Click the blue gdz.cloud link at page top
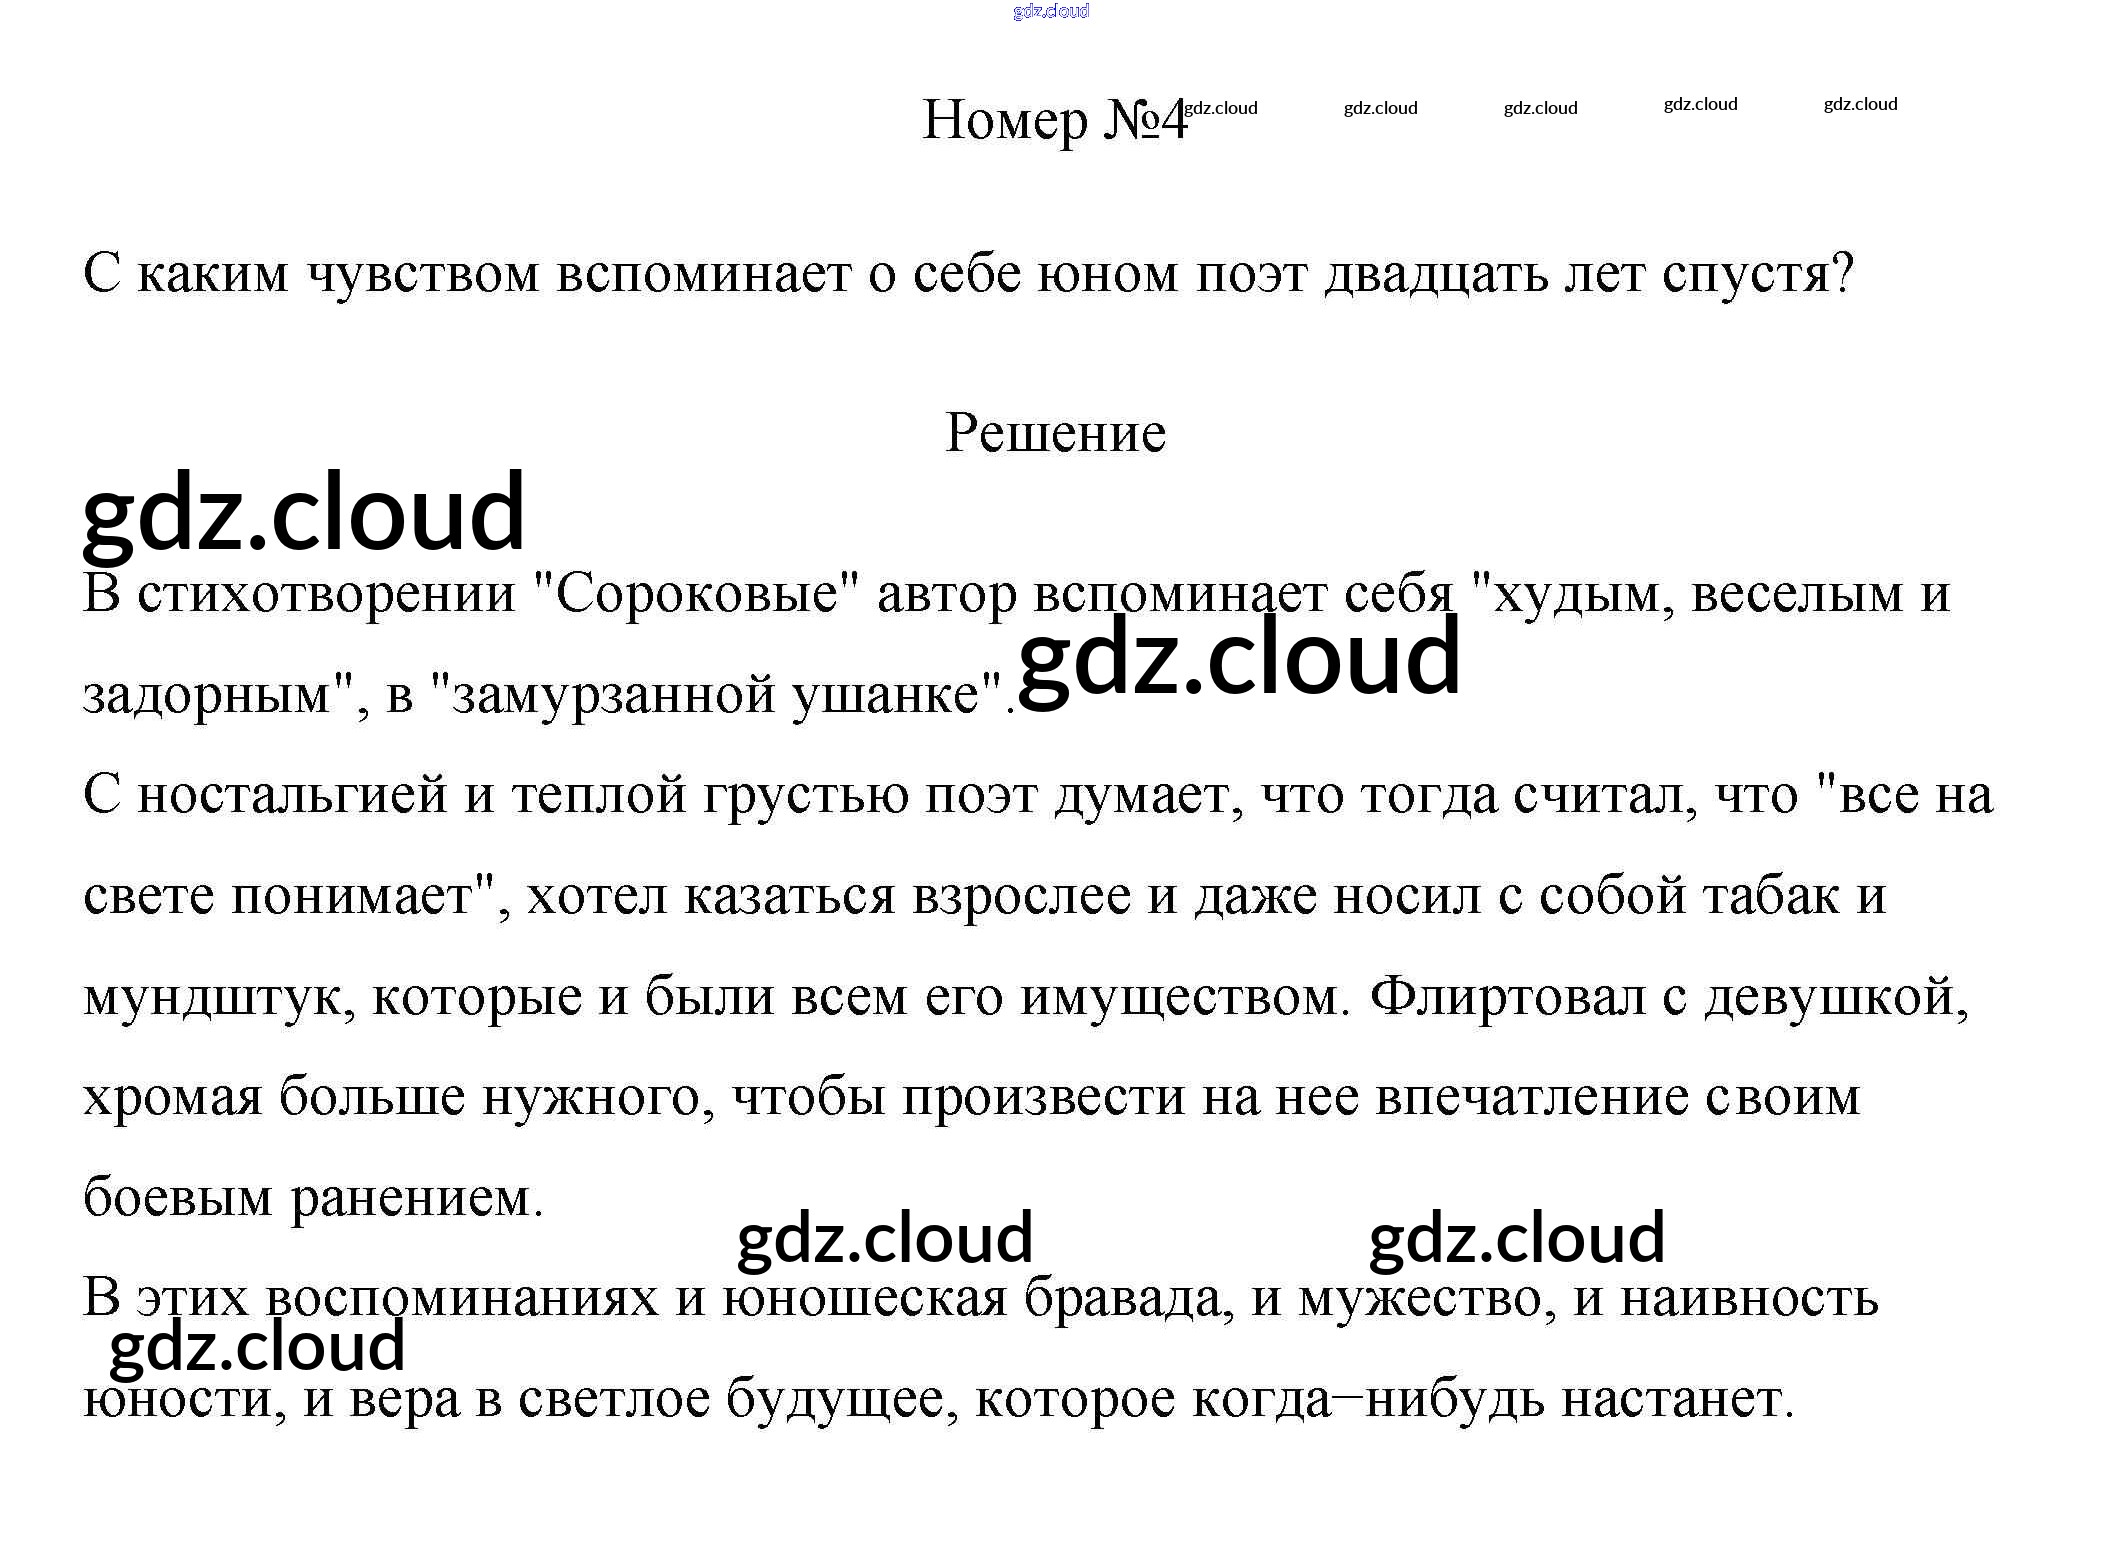 [1050, 11]
